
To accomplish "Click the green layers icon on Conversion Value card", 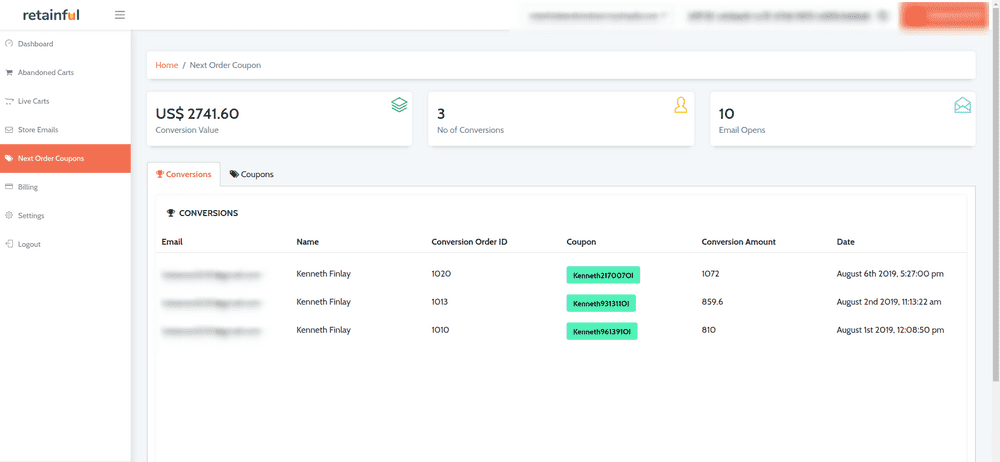I will coord(399,105).
